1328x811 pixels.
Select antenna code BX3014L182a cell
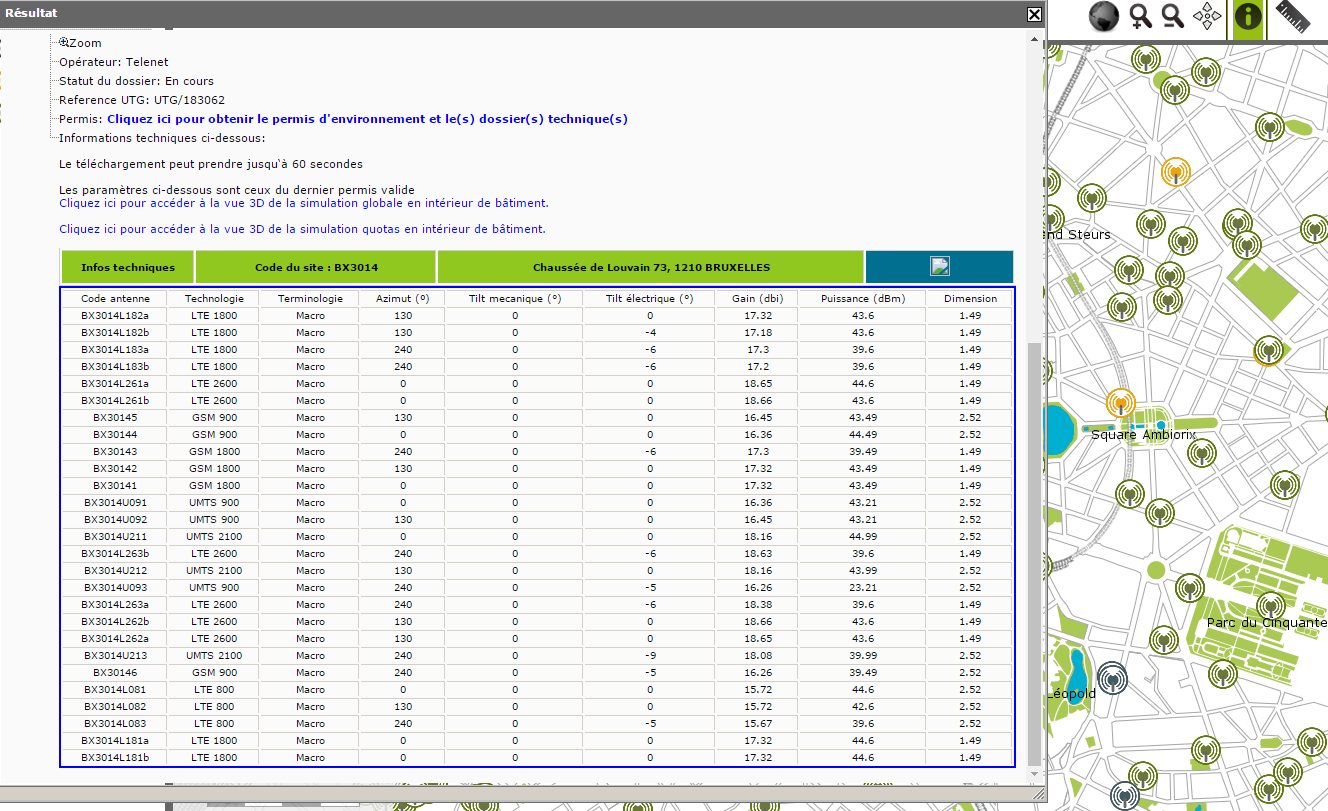click(115, 315)
